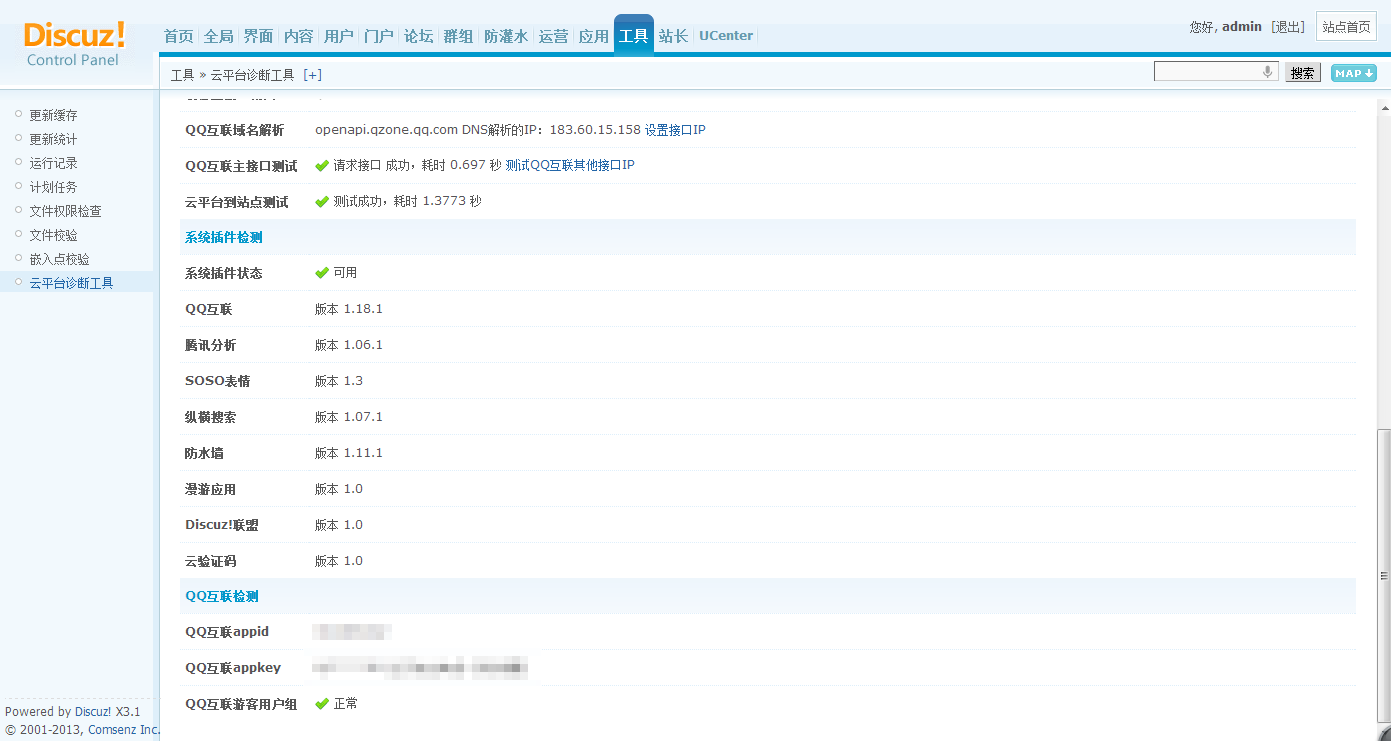Open the 界面 menu tab
The height and width of the screenshot is (741, 1391).
259,36
